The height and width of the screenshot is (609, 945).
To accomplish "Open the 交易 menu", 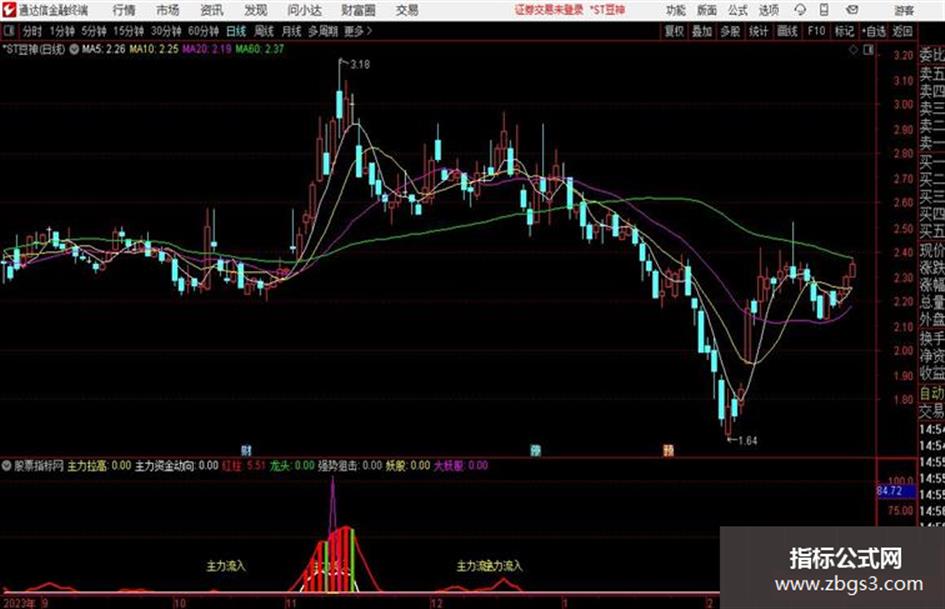I will pyautogui.click(x=407, y=10).
